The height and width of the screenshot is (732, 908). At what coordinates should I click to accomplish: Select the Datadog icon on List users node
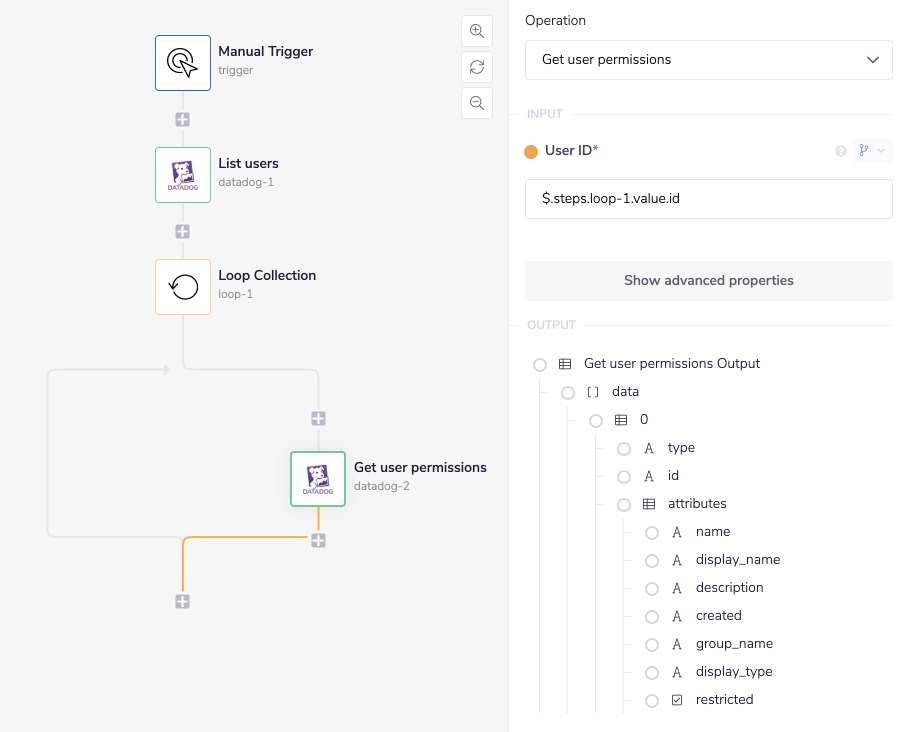click(x=183, y=175)
